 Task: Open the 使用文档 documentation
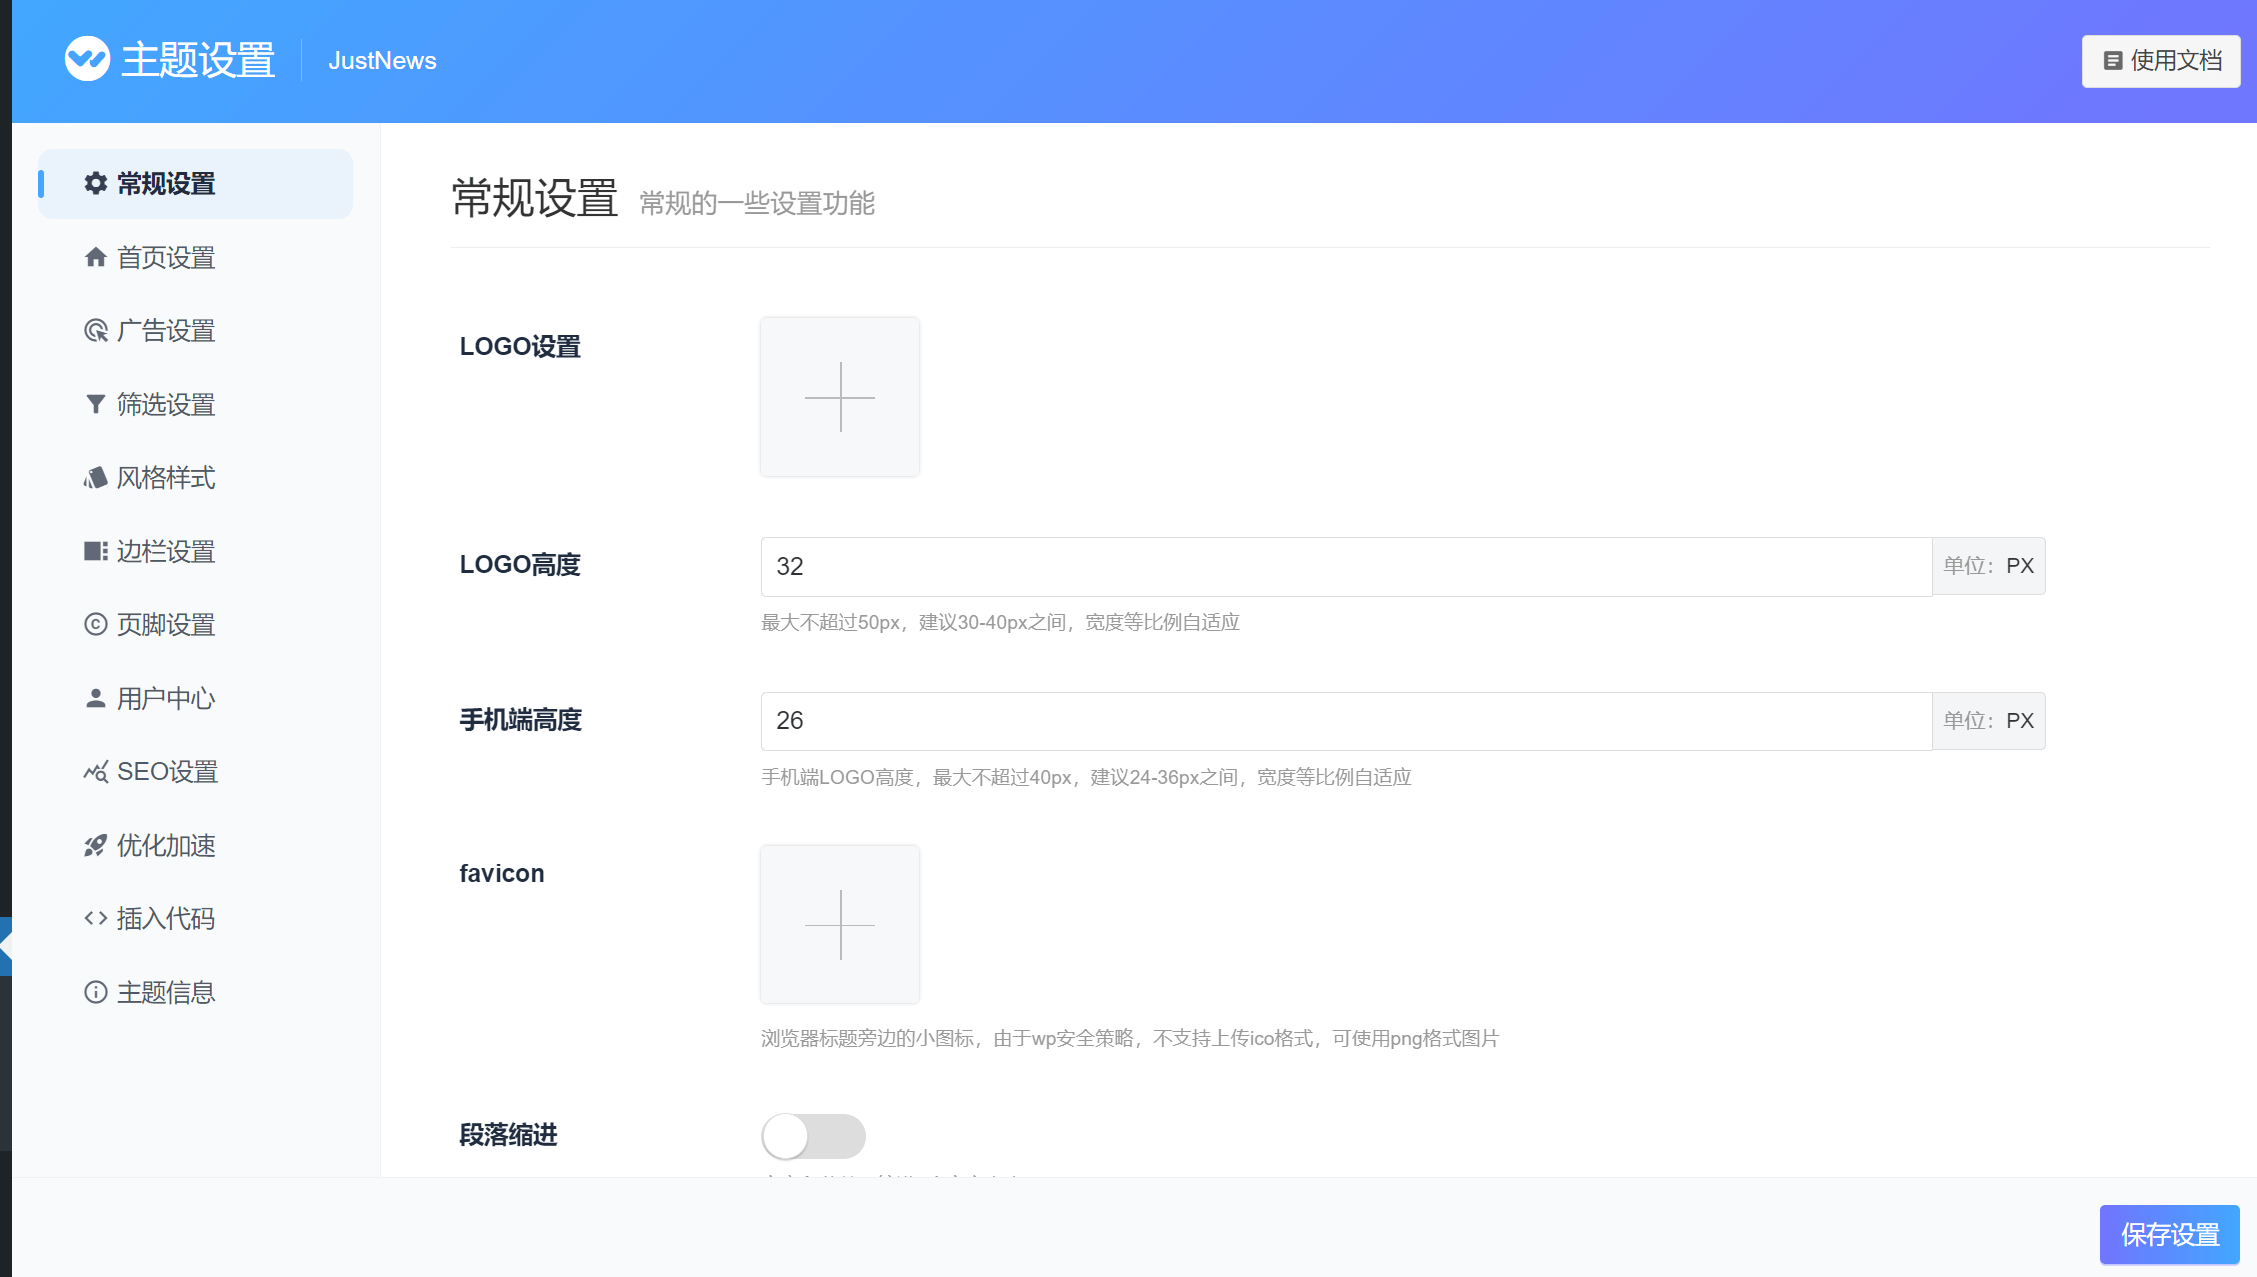2161,60
